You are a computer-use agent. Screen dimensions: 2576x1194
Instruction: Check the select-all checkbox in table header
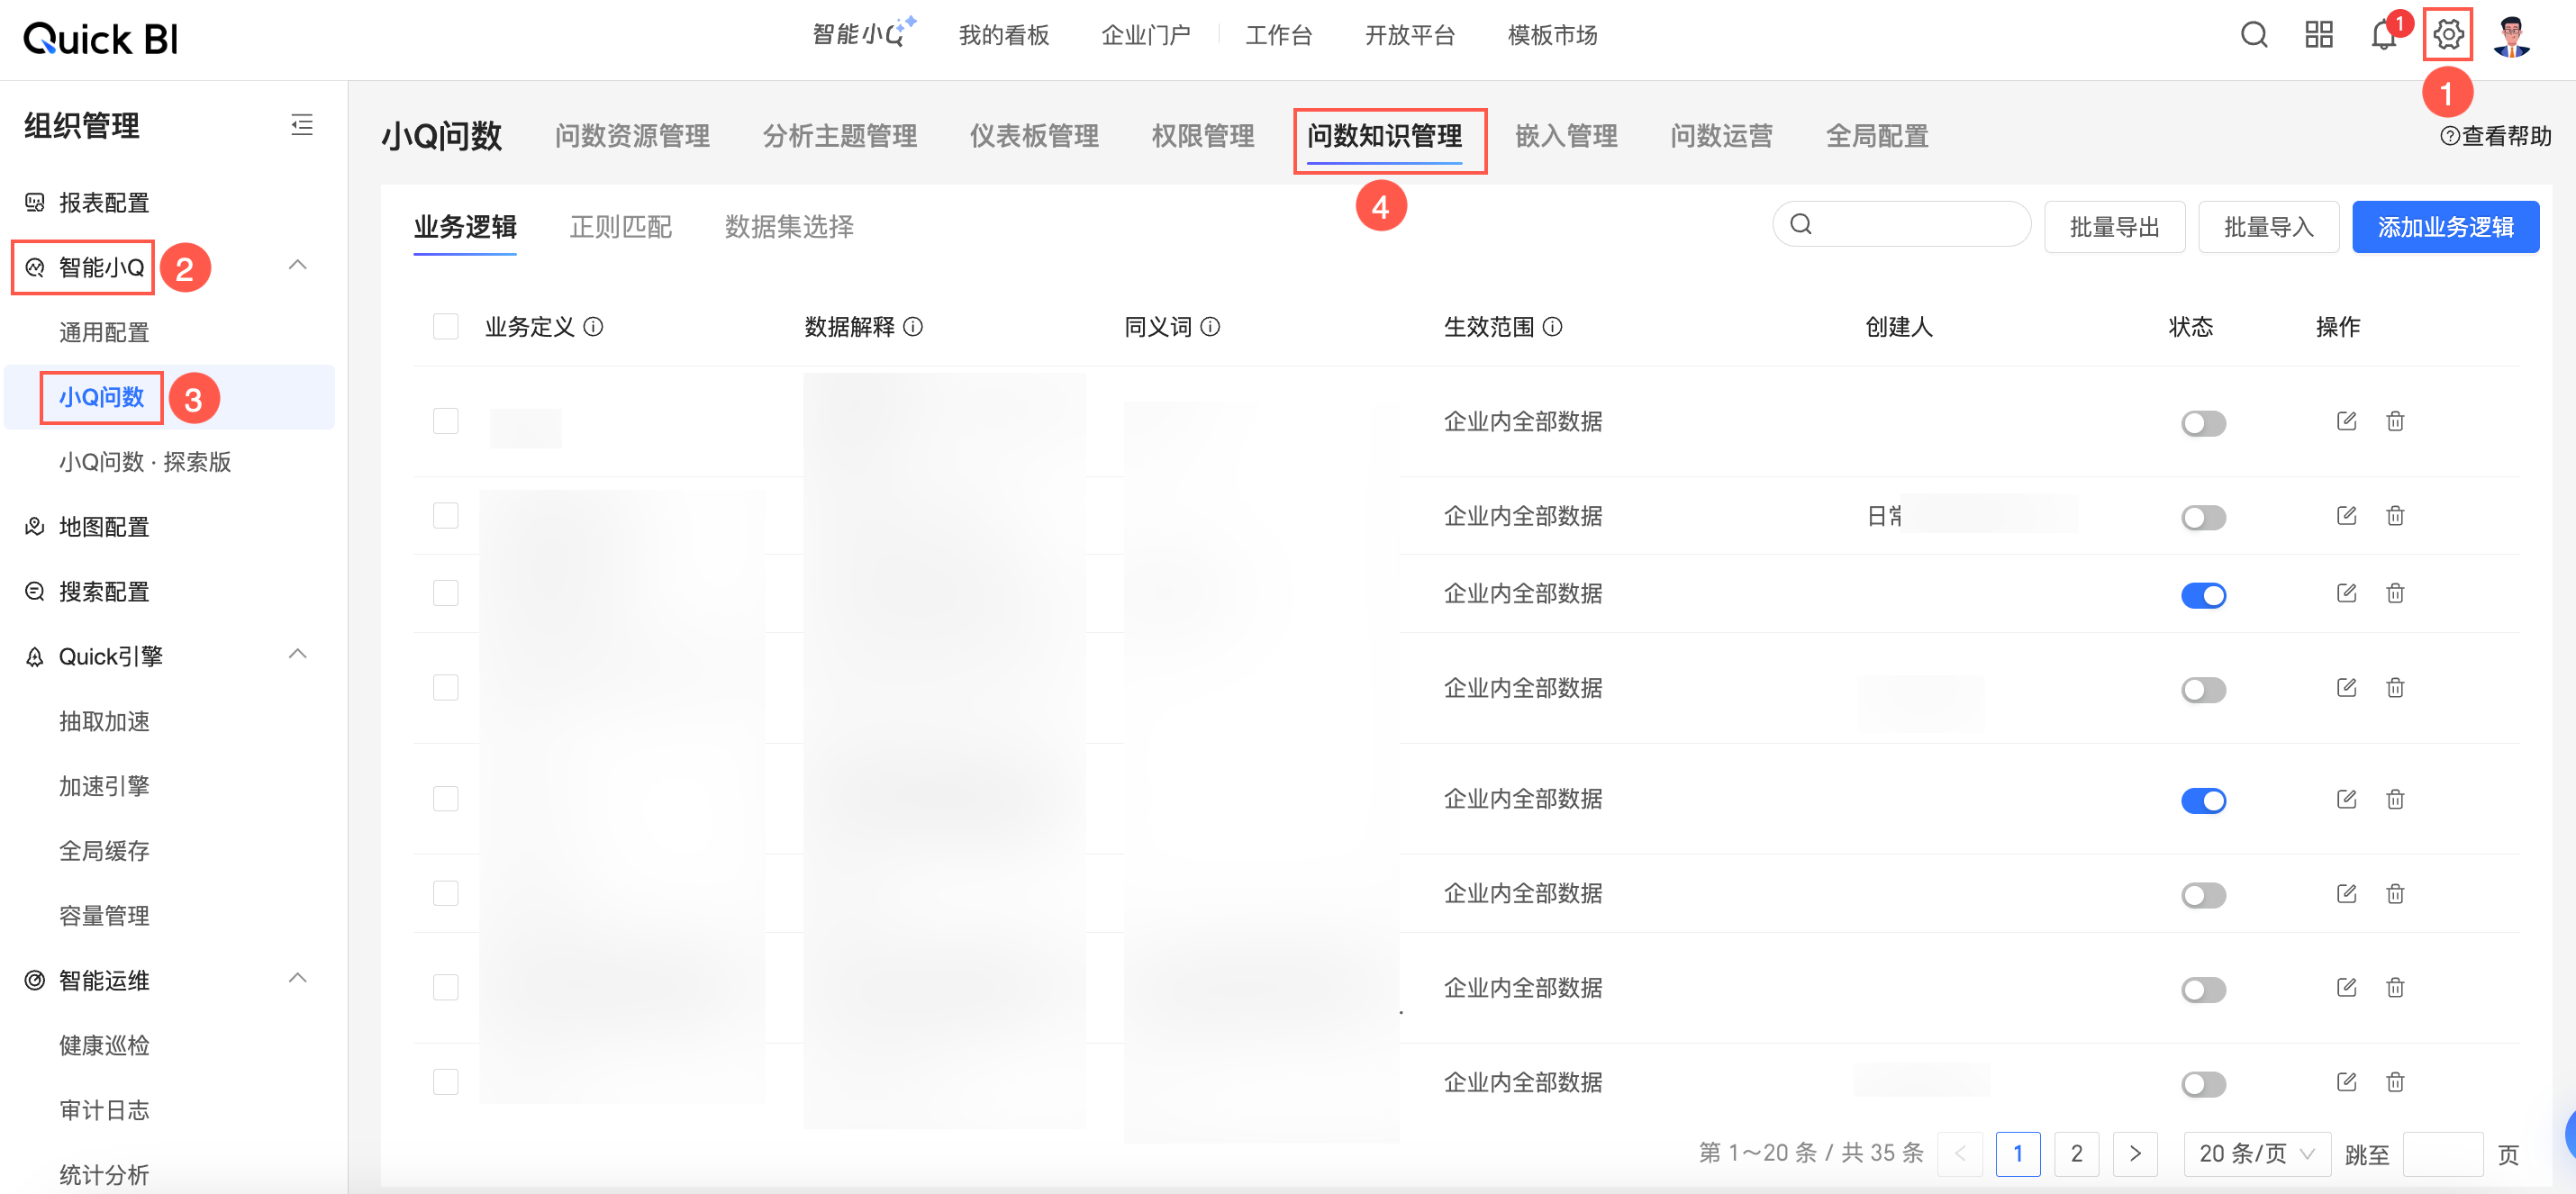point(445,327)
